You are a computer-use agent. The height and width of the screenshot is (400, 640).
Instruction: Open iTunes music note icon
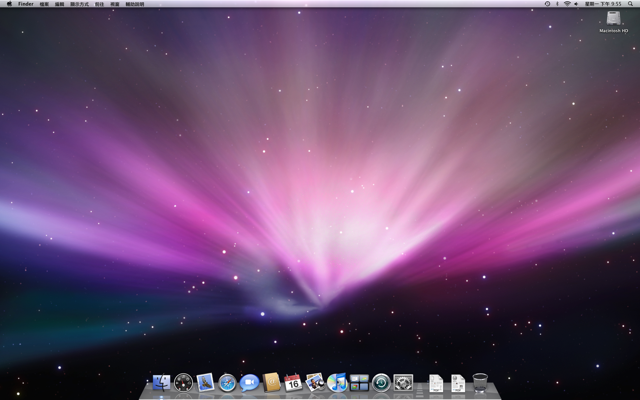tap(337, 382)
